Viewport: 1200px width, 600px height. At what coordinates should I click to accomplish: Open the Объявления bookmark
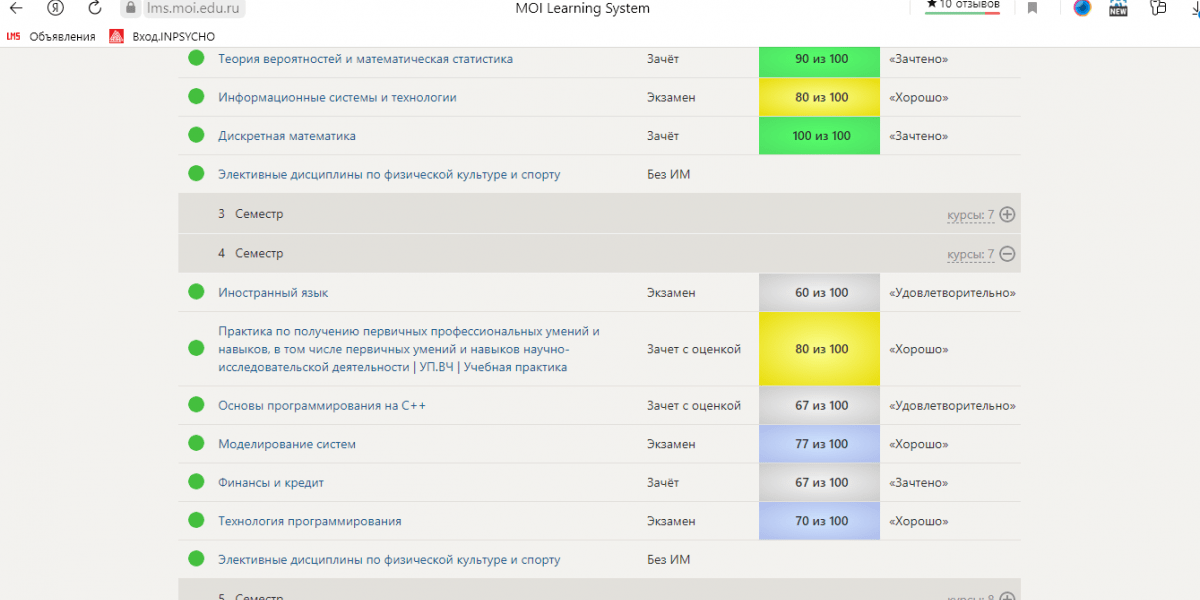pos(62,37)
